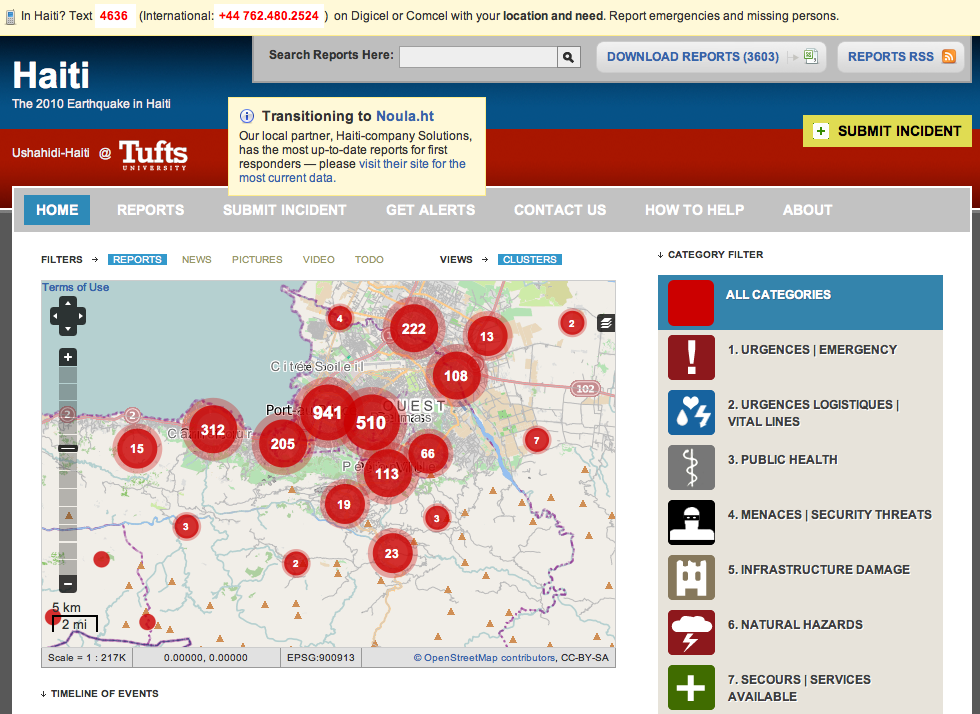Screen dimensions: 980x714
Task: Click the Infrastructure Damage building icon
Action: pyautogui.click(x=691, y=577)
